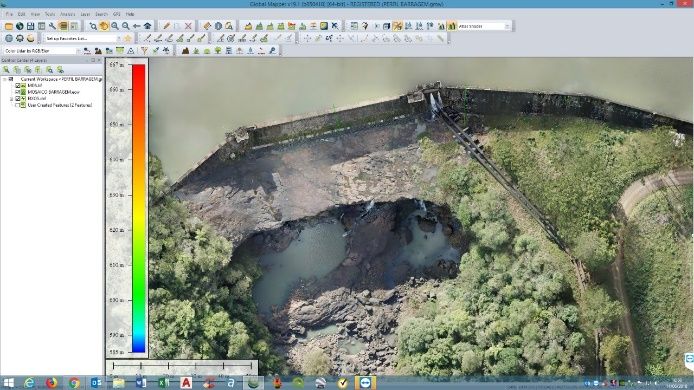This screenshot has height=390, width=694.
Task: Select the Measure ruler tool
Action: (207, 27)
